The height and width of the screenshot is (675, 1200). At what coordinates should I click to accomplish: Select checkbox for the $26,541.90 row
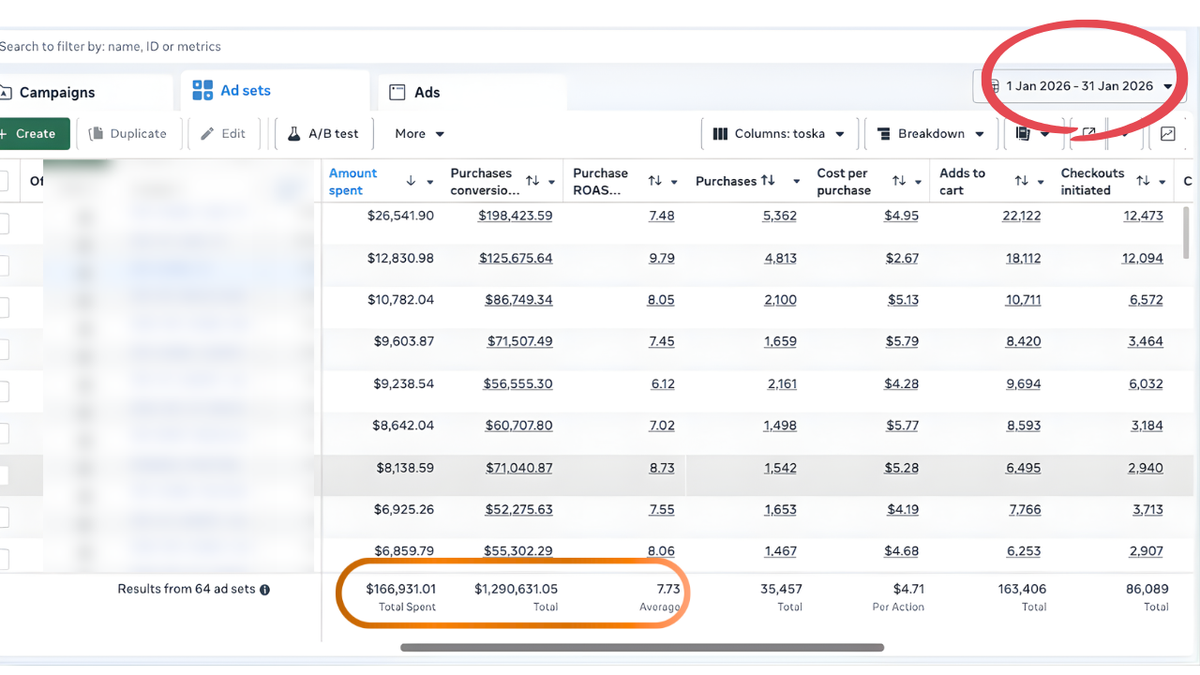click(x=3, y=225)
